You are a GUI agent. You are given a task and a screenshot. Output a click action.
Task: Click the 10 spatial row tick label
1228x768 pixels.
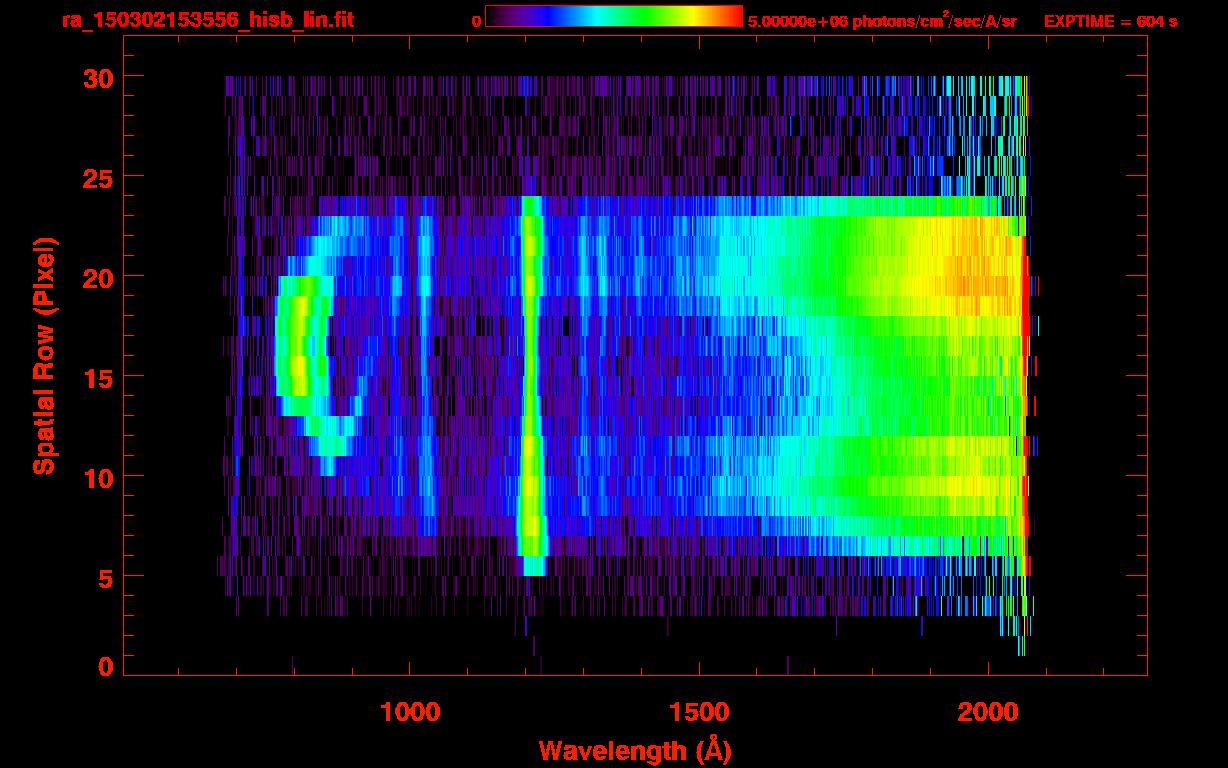pyautogui.click(x=98, y=477)
